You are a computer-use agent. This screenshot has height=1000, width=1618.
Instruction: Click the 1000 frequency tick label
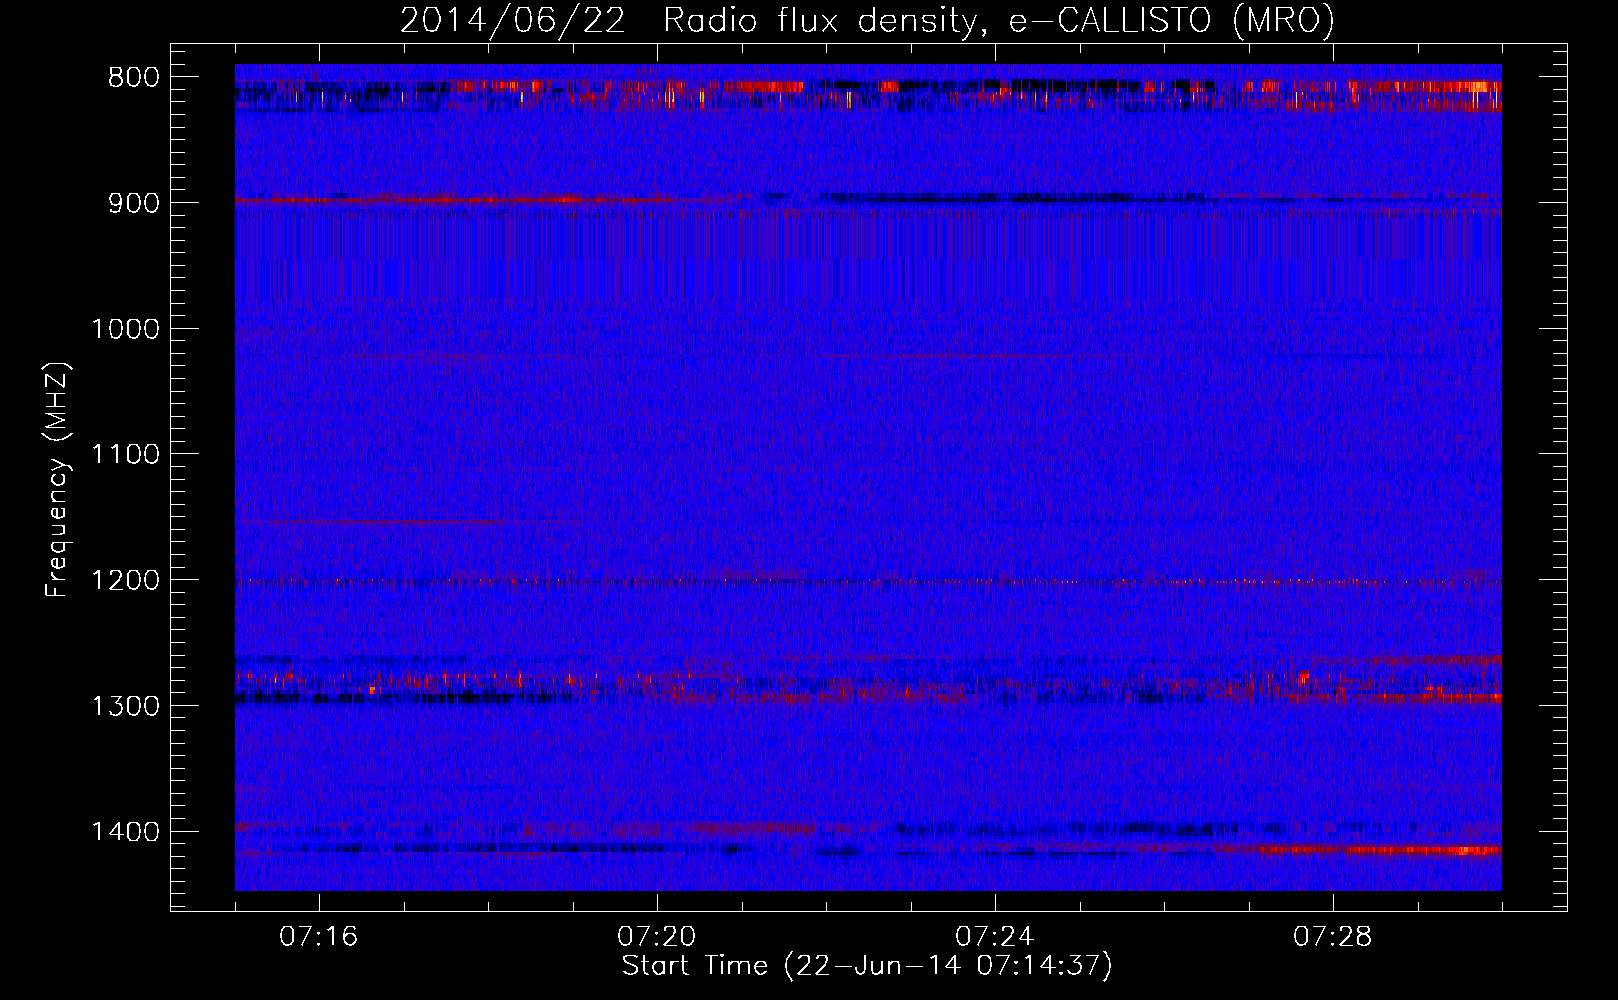pos(125,329)
